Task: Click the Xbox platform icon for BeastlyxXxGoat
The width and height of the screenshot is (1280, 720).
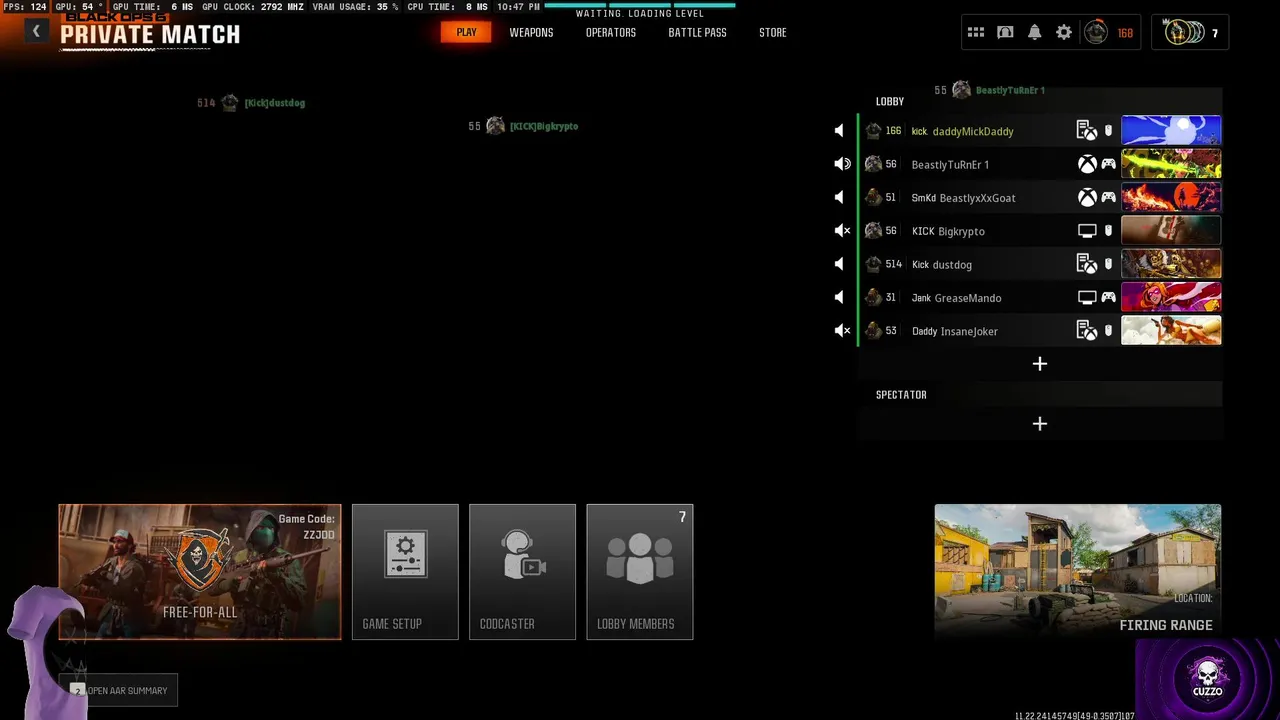Action: pyautogui.click(x=1087, y=198)
